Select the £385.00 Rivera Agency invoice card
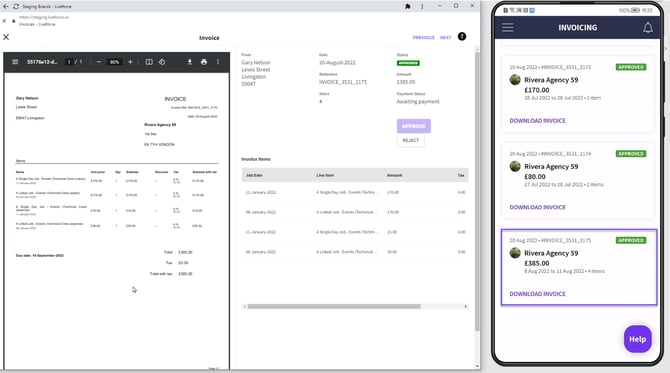Screen dimensions: 670x373 tap(579, 267)
